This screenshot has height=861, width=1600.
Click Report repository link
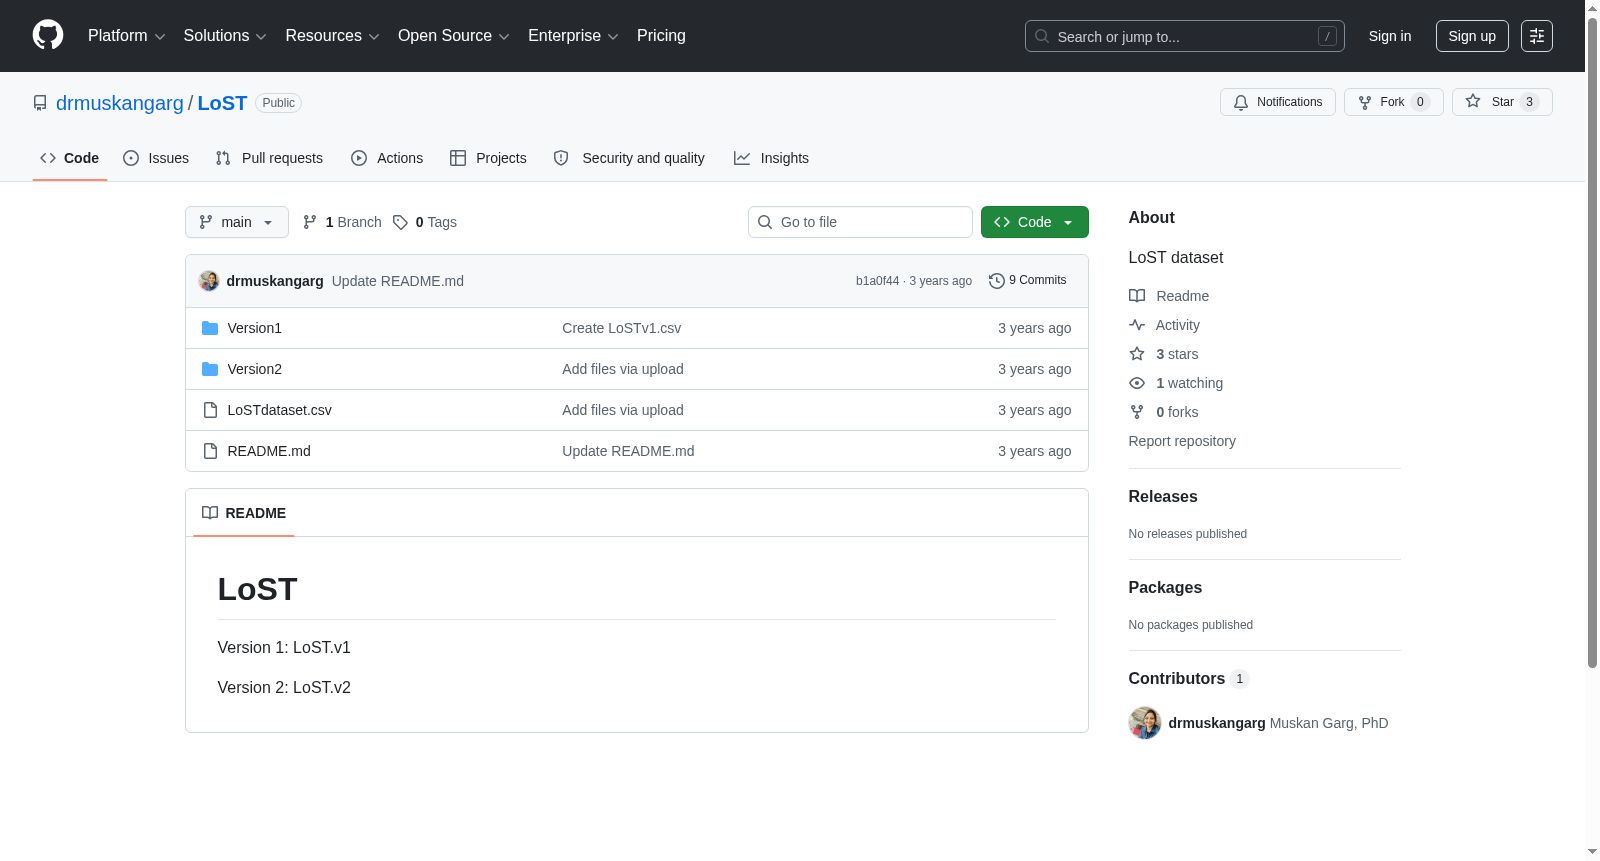(1182, 441)
